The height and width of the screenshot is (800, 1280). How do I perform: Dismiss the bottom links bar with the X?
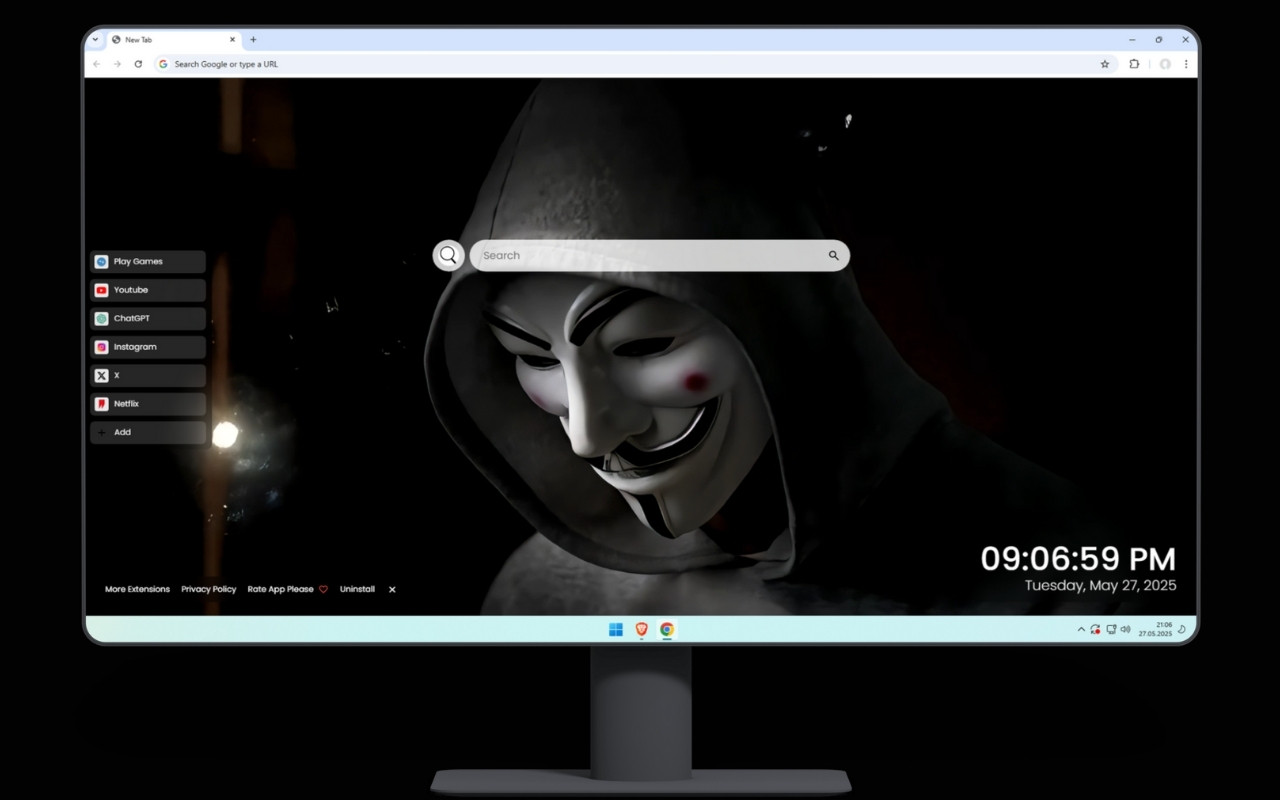click(x=392, y=589)
